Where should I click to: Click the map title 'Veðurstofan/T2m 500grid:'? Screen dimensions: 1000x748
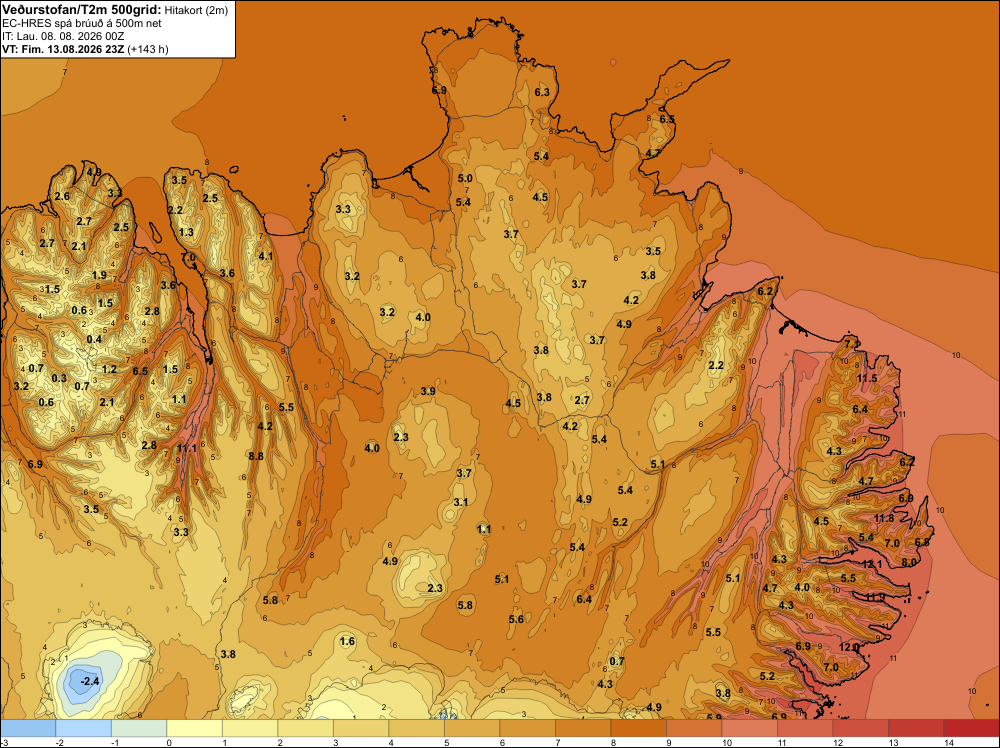click(x=82, y=9)
